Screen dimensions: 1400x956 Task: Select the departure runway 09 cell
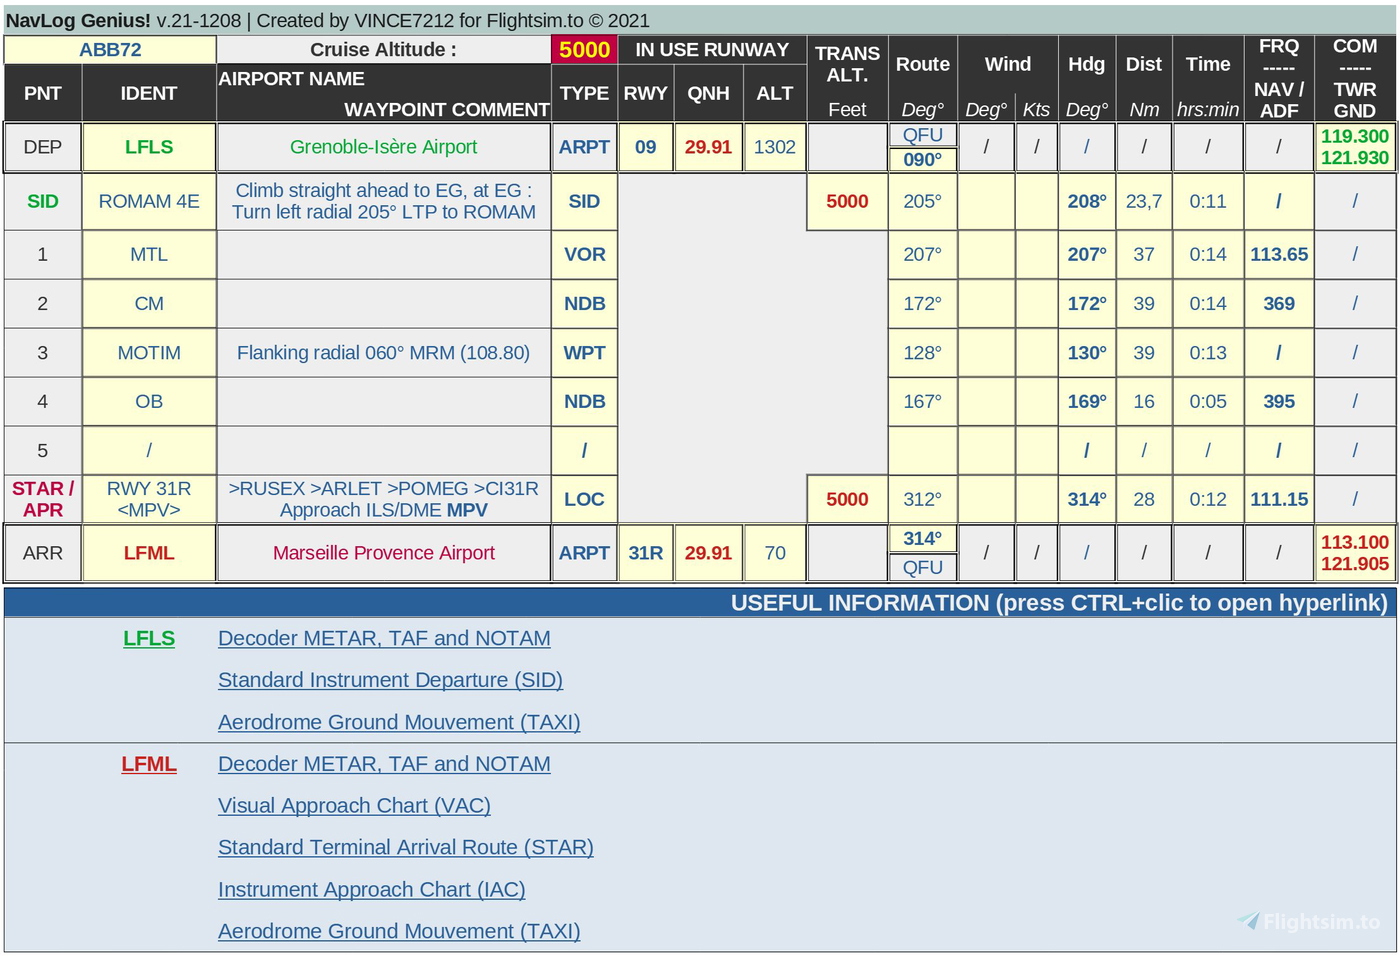pos(645,147)
